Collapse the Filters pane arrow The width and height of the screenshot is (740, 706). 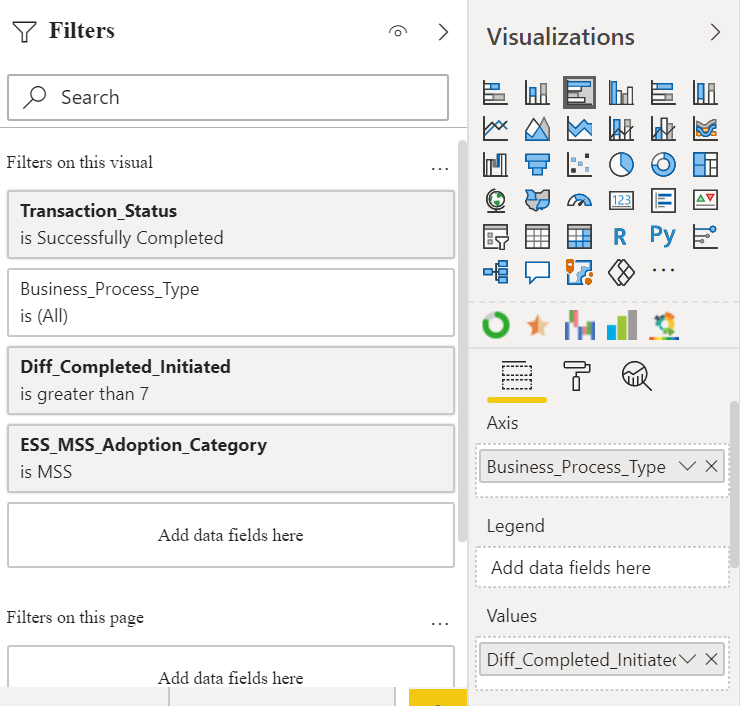coord(443,32)
